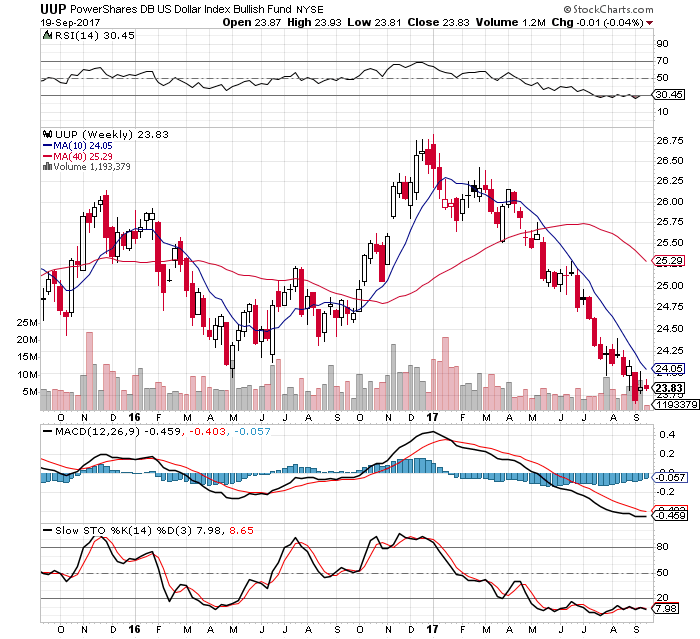Click the RSI value label 30.45 on right axis
Screen dimensions: 700x639
click(x=668, y=95)
